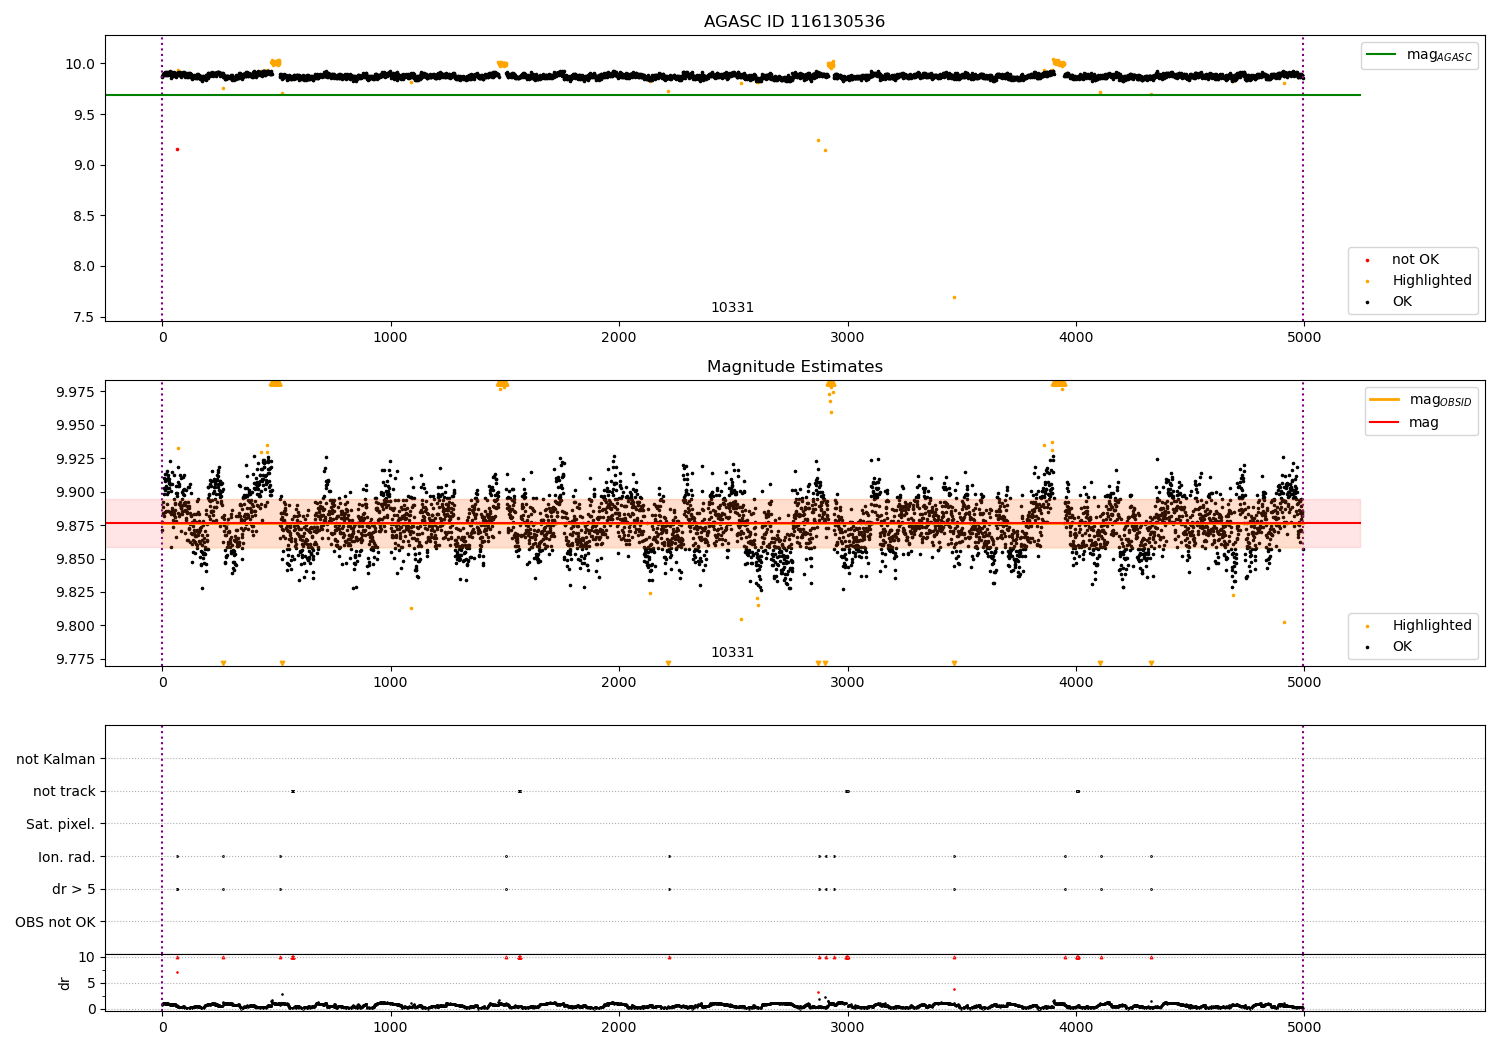
Task: Click the black OK marker in top legend
Action: (x=1367, y=302)
